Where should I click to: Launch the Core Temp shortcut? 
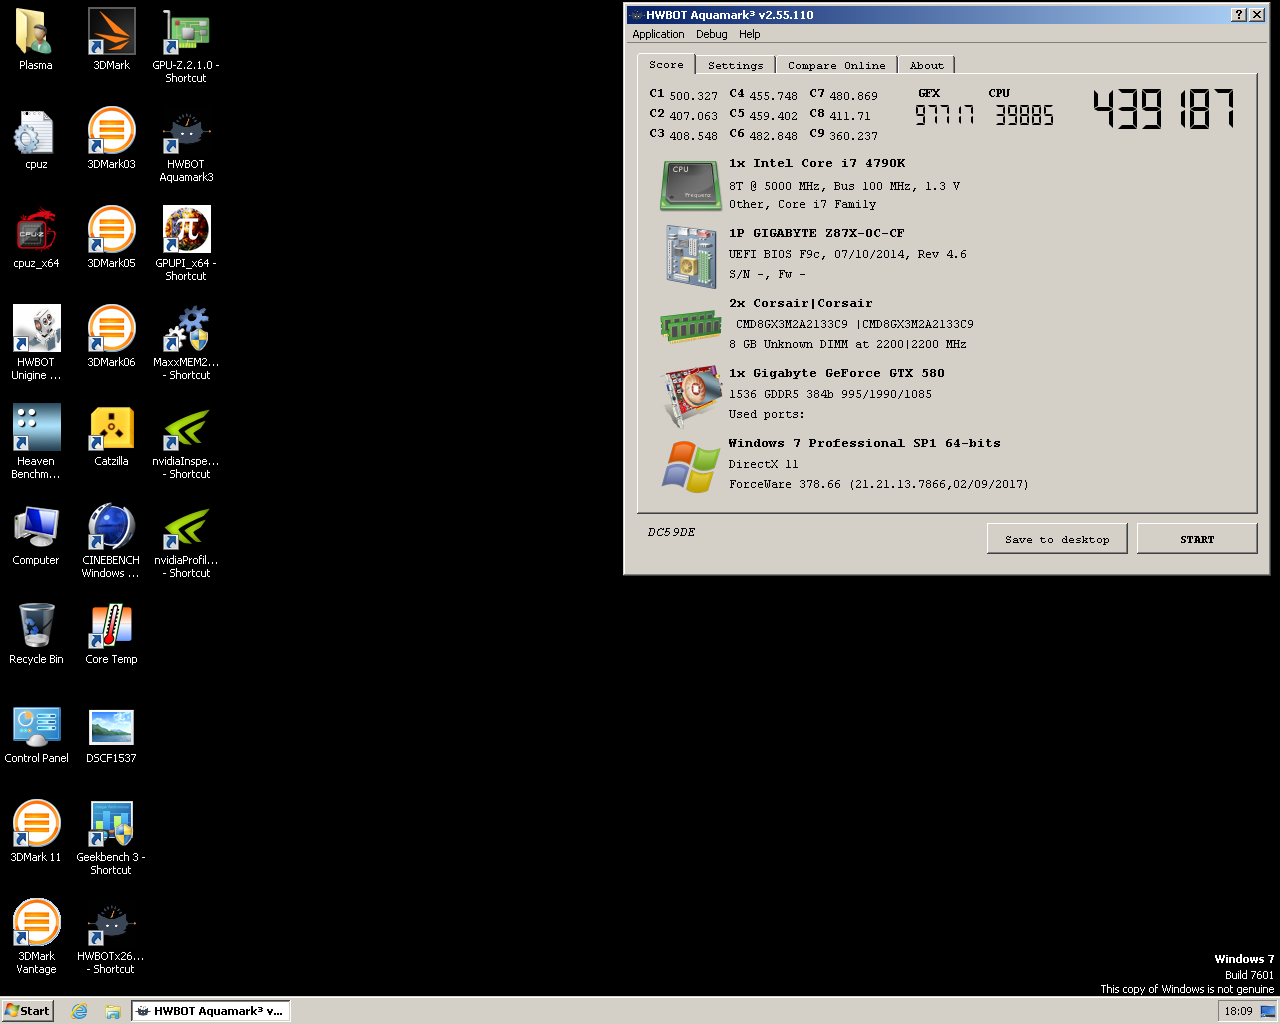[x=111, y=634]
